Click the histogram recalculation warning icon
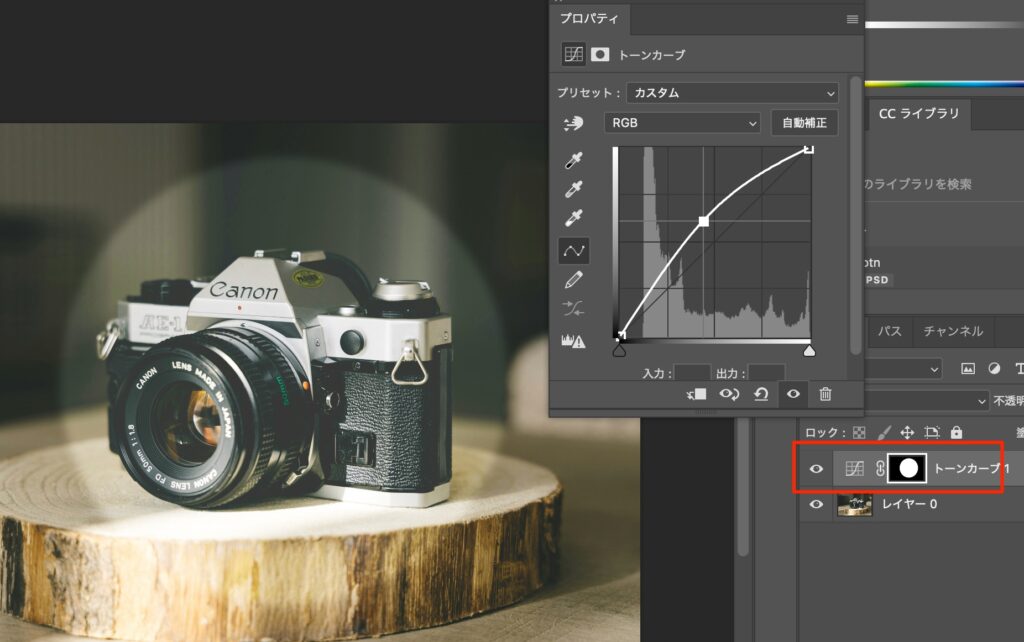 [x=574, y=341]
